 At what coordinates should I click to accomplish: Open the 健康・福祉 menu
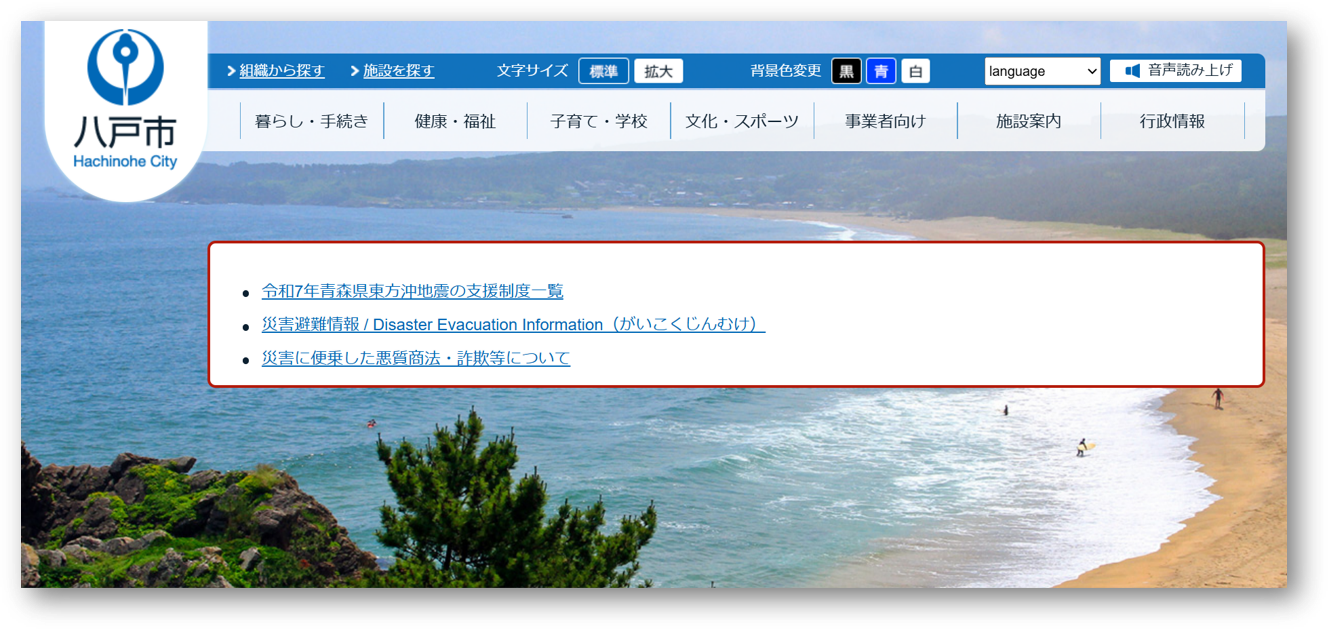coord(455,121)
